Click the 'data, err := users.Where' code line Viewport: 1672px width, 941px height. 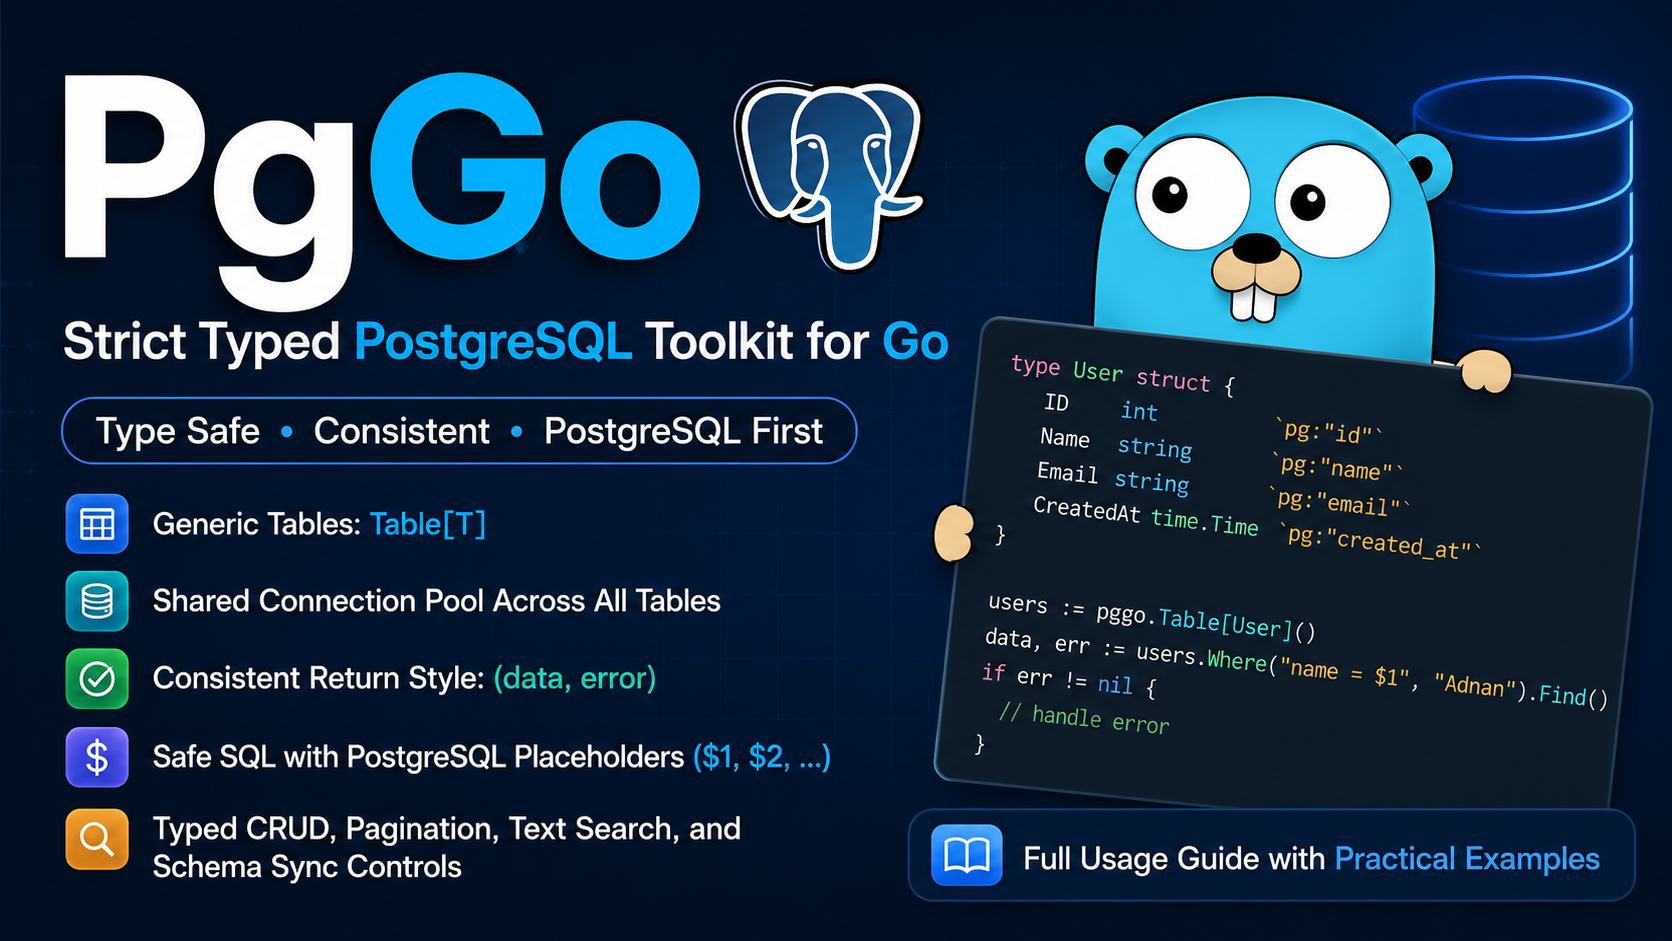coord(1296,668)
